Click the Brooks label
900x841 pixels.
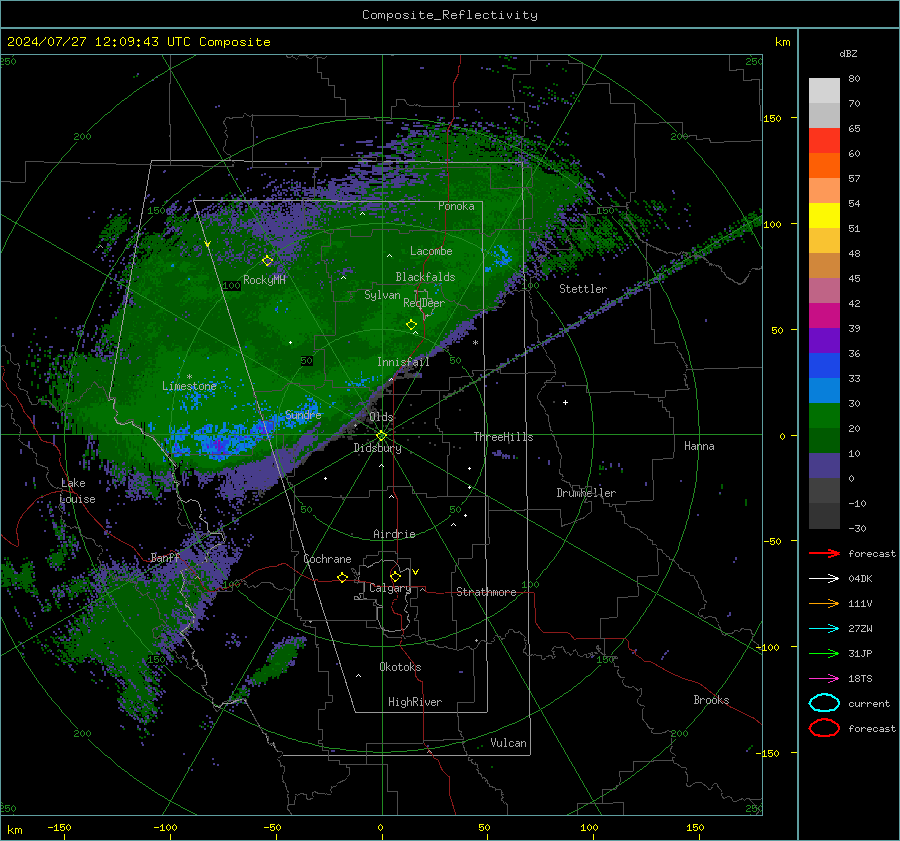(x=711, y=700)
